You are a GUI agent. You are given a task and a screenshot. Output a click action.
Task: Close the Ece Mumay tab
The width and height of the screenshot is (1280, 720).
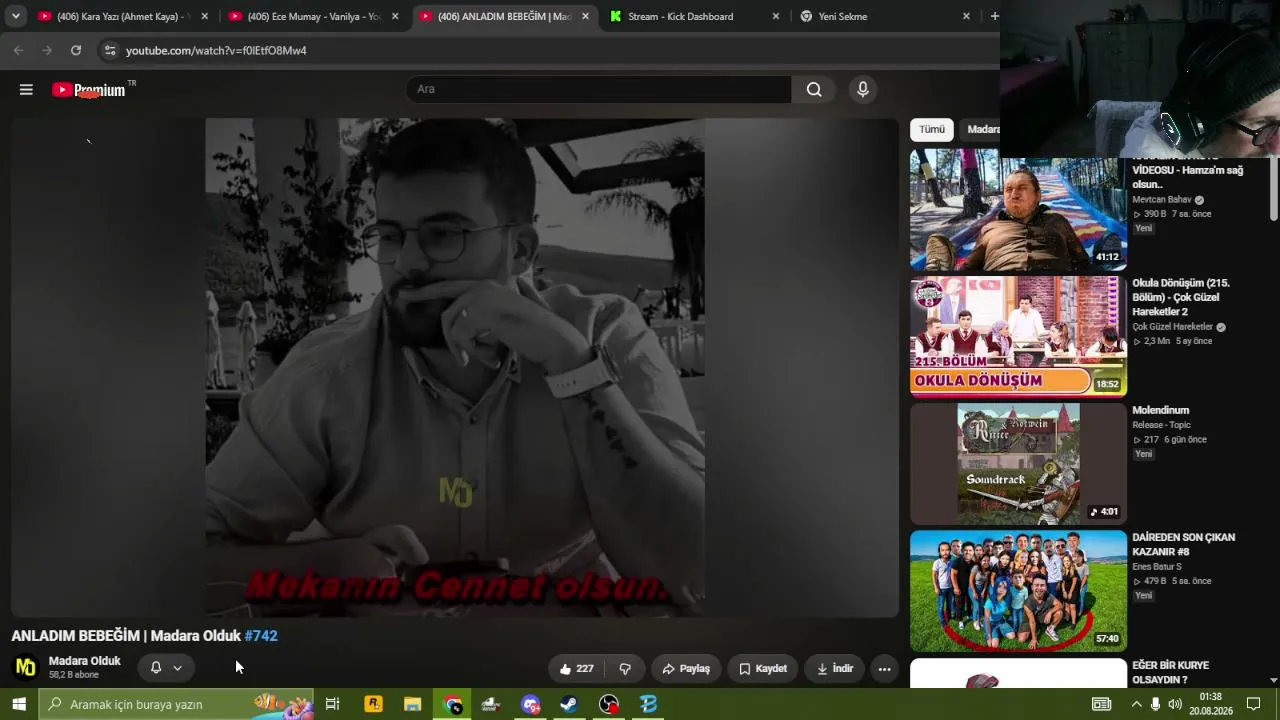click(395, 16)
